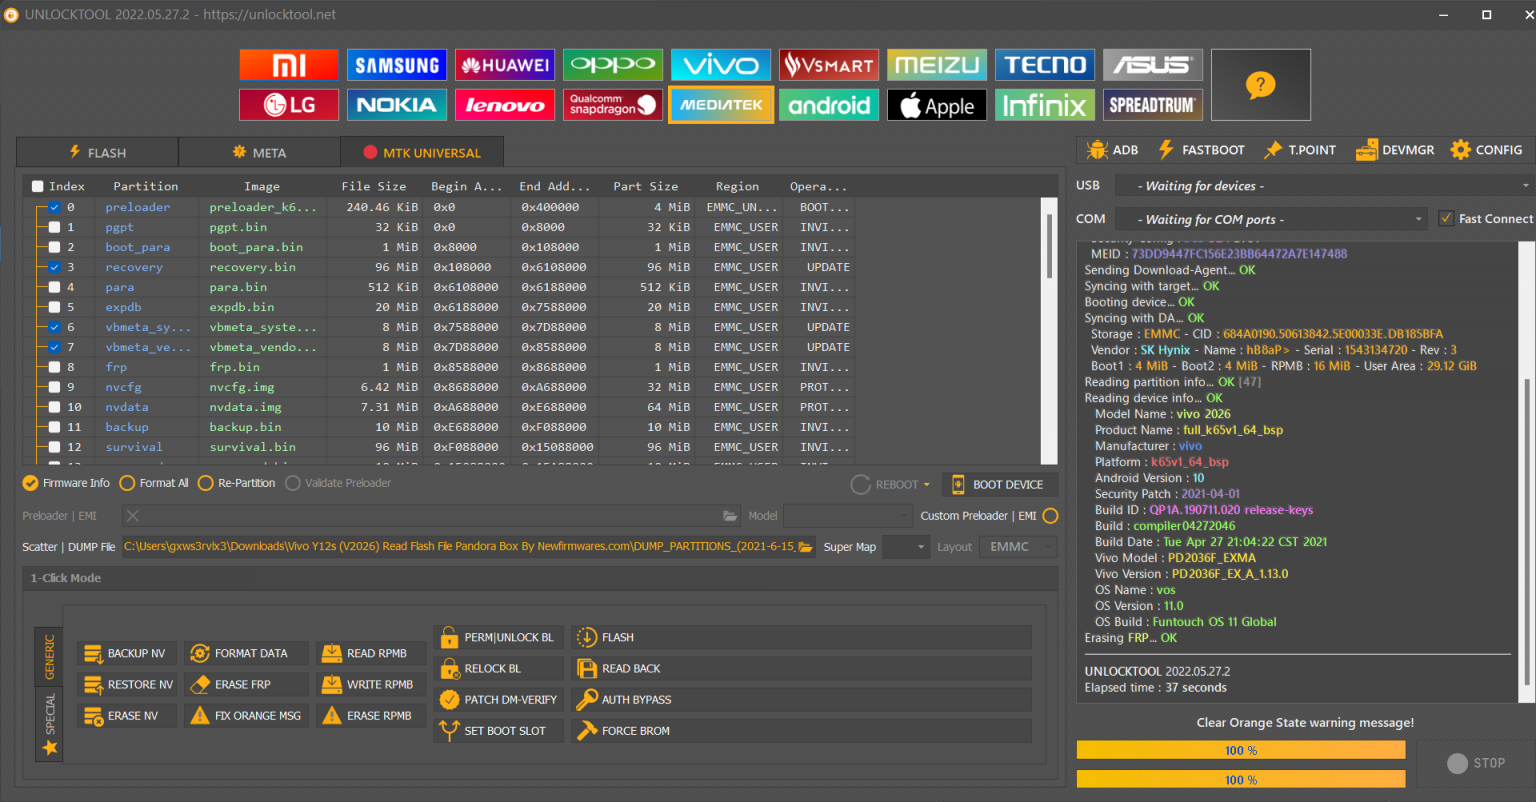Screen dimensions: 1536x802
Task: Open the FASTBOOT tool
Action: [1201, 150]
